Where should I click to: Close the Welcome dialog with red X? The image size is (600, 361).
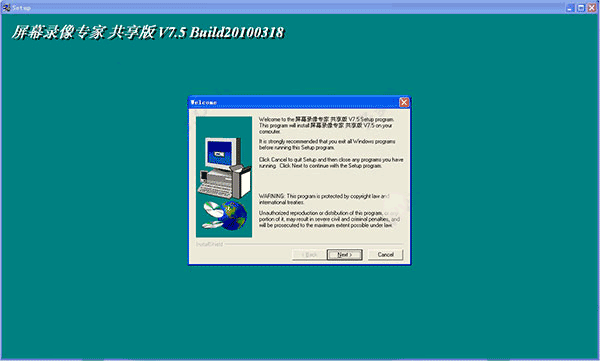[404, 102]
